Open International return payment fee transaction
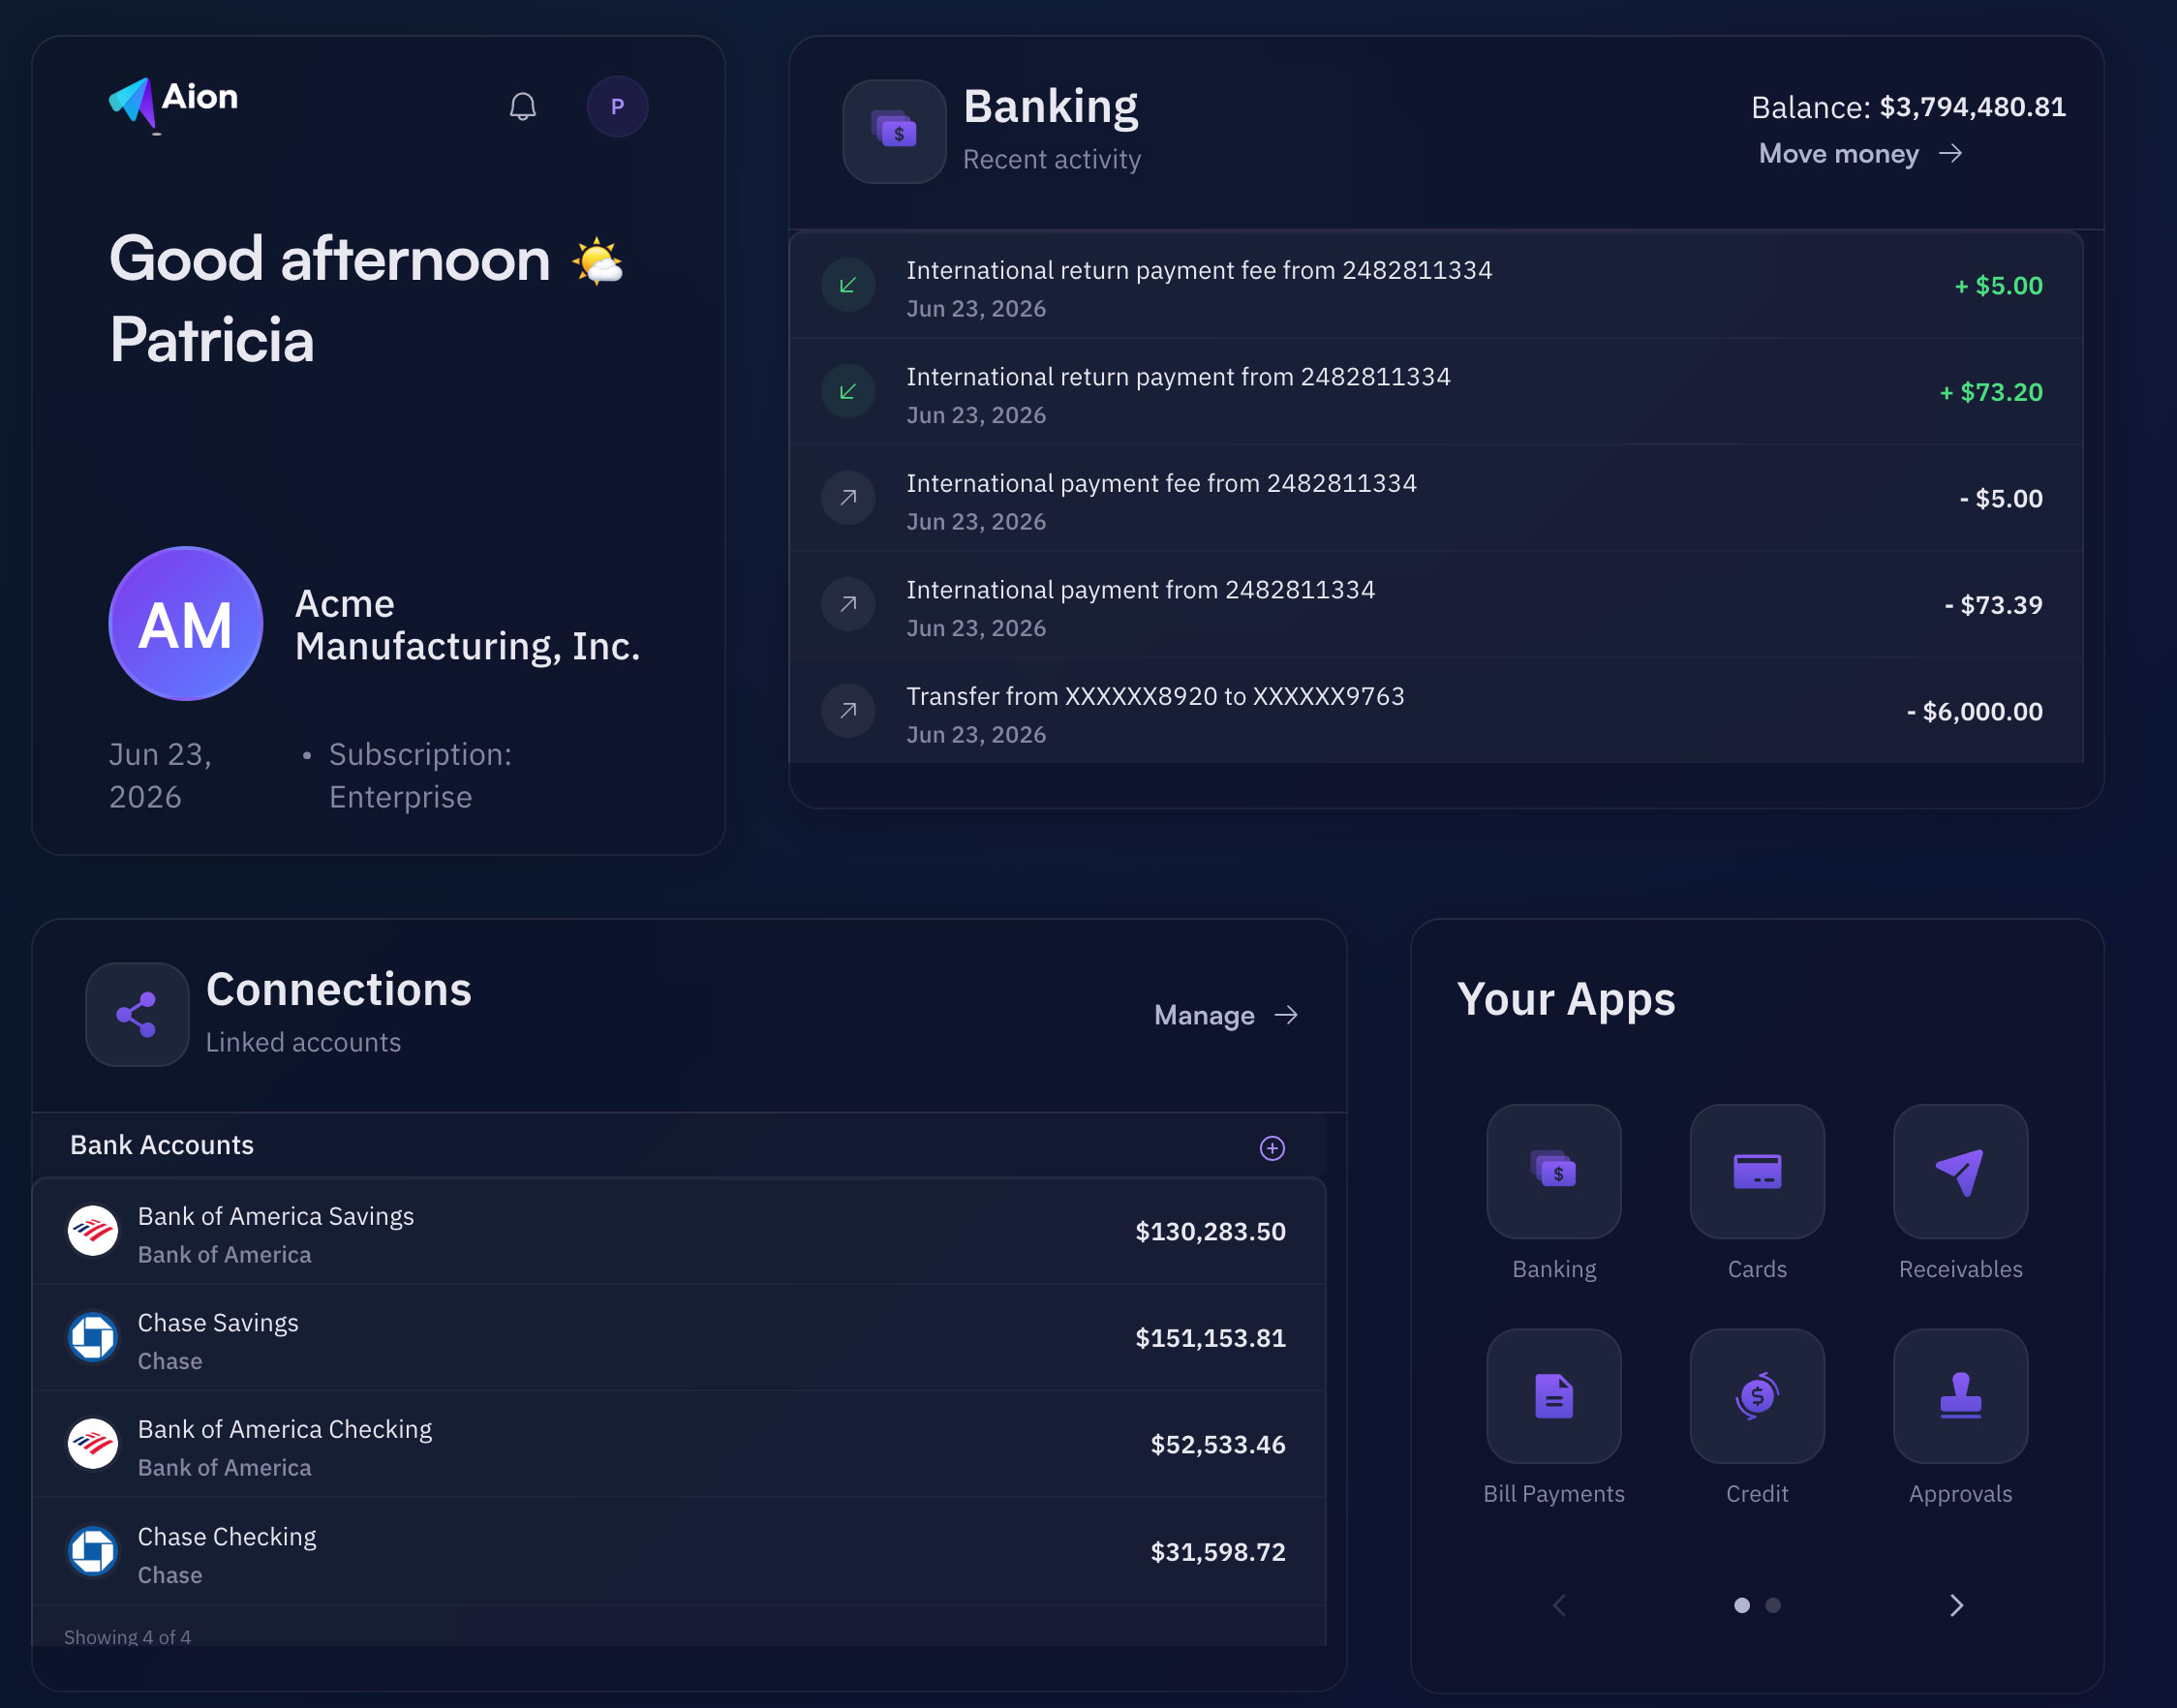Screen dimensions: 2177x1708 [1436, 286]
